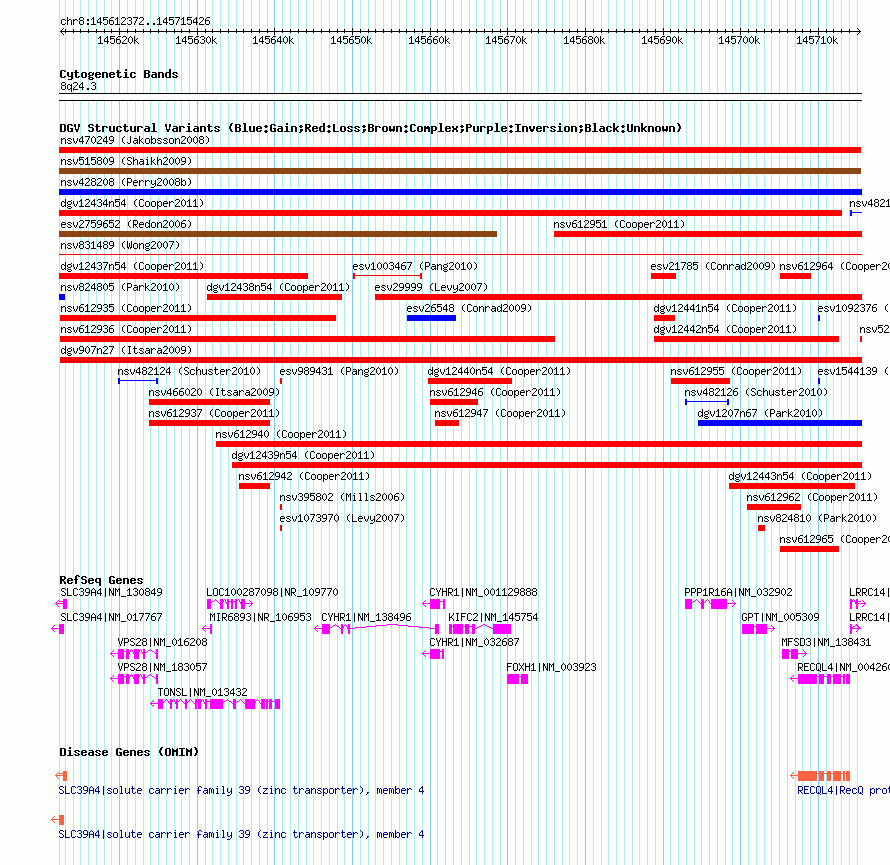Click the dgv12439n54 (Cooper2011) label
The image size is (890, 865).
(303, 455)
